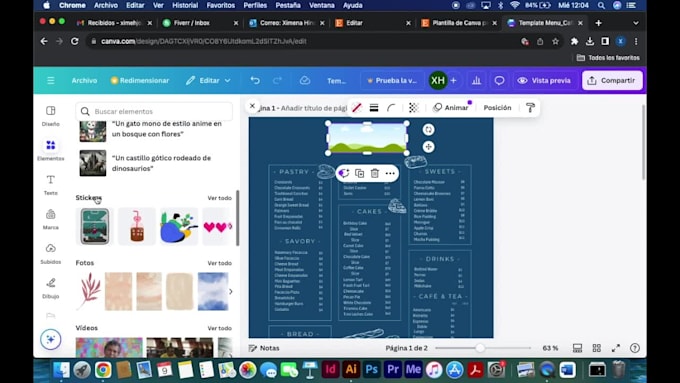Open the Dibujo drawing panel
680x383 pixels.
[x=51, y=288]
